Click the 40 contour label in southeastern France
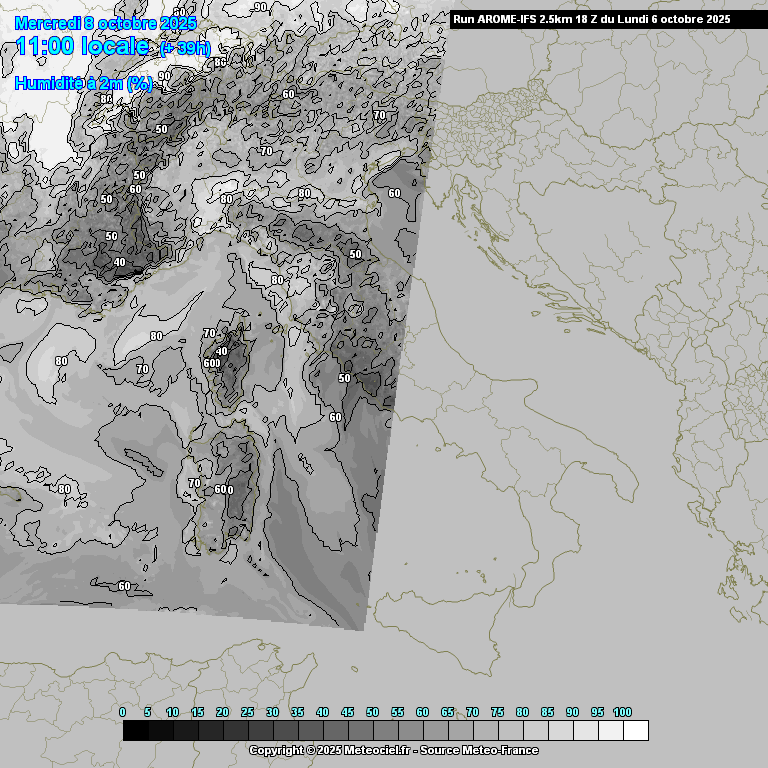The height and width of the screenshot is (768, 768). click(x=119, y=262)
